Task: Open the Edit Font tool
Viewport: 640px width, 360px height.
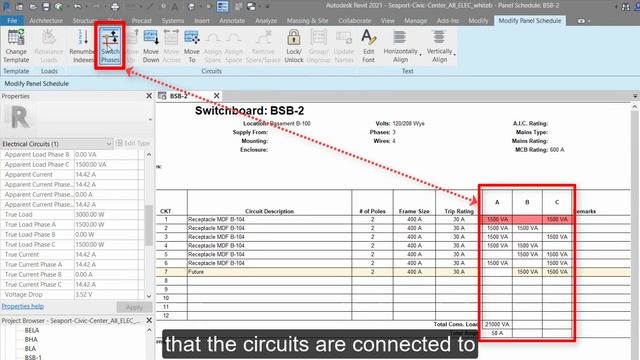Action: point(368,46)
